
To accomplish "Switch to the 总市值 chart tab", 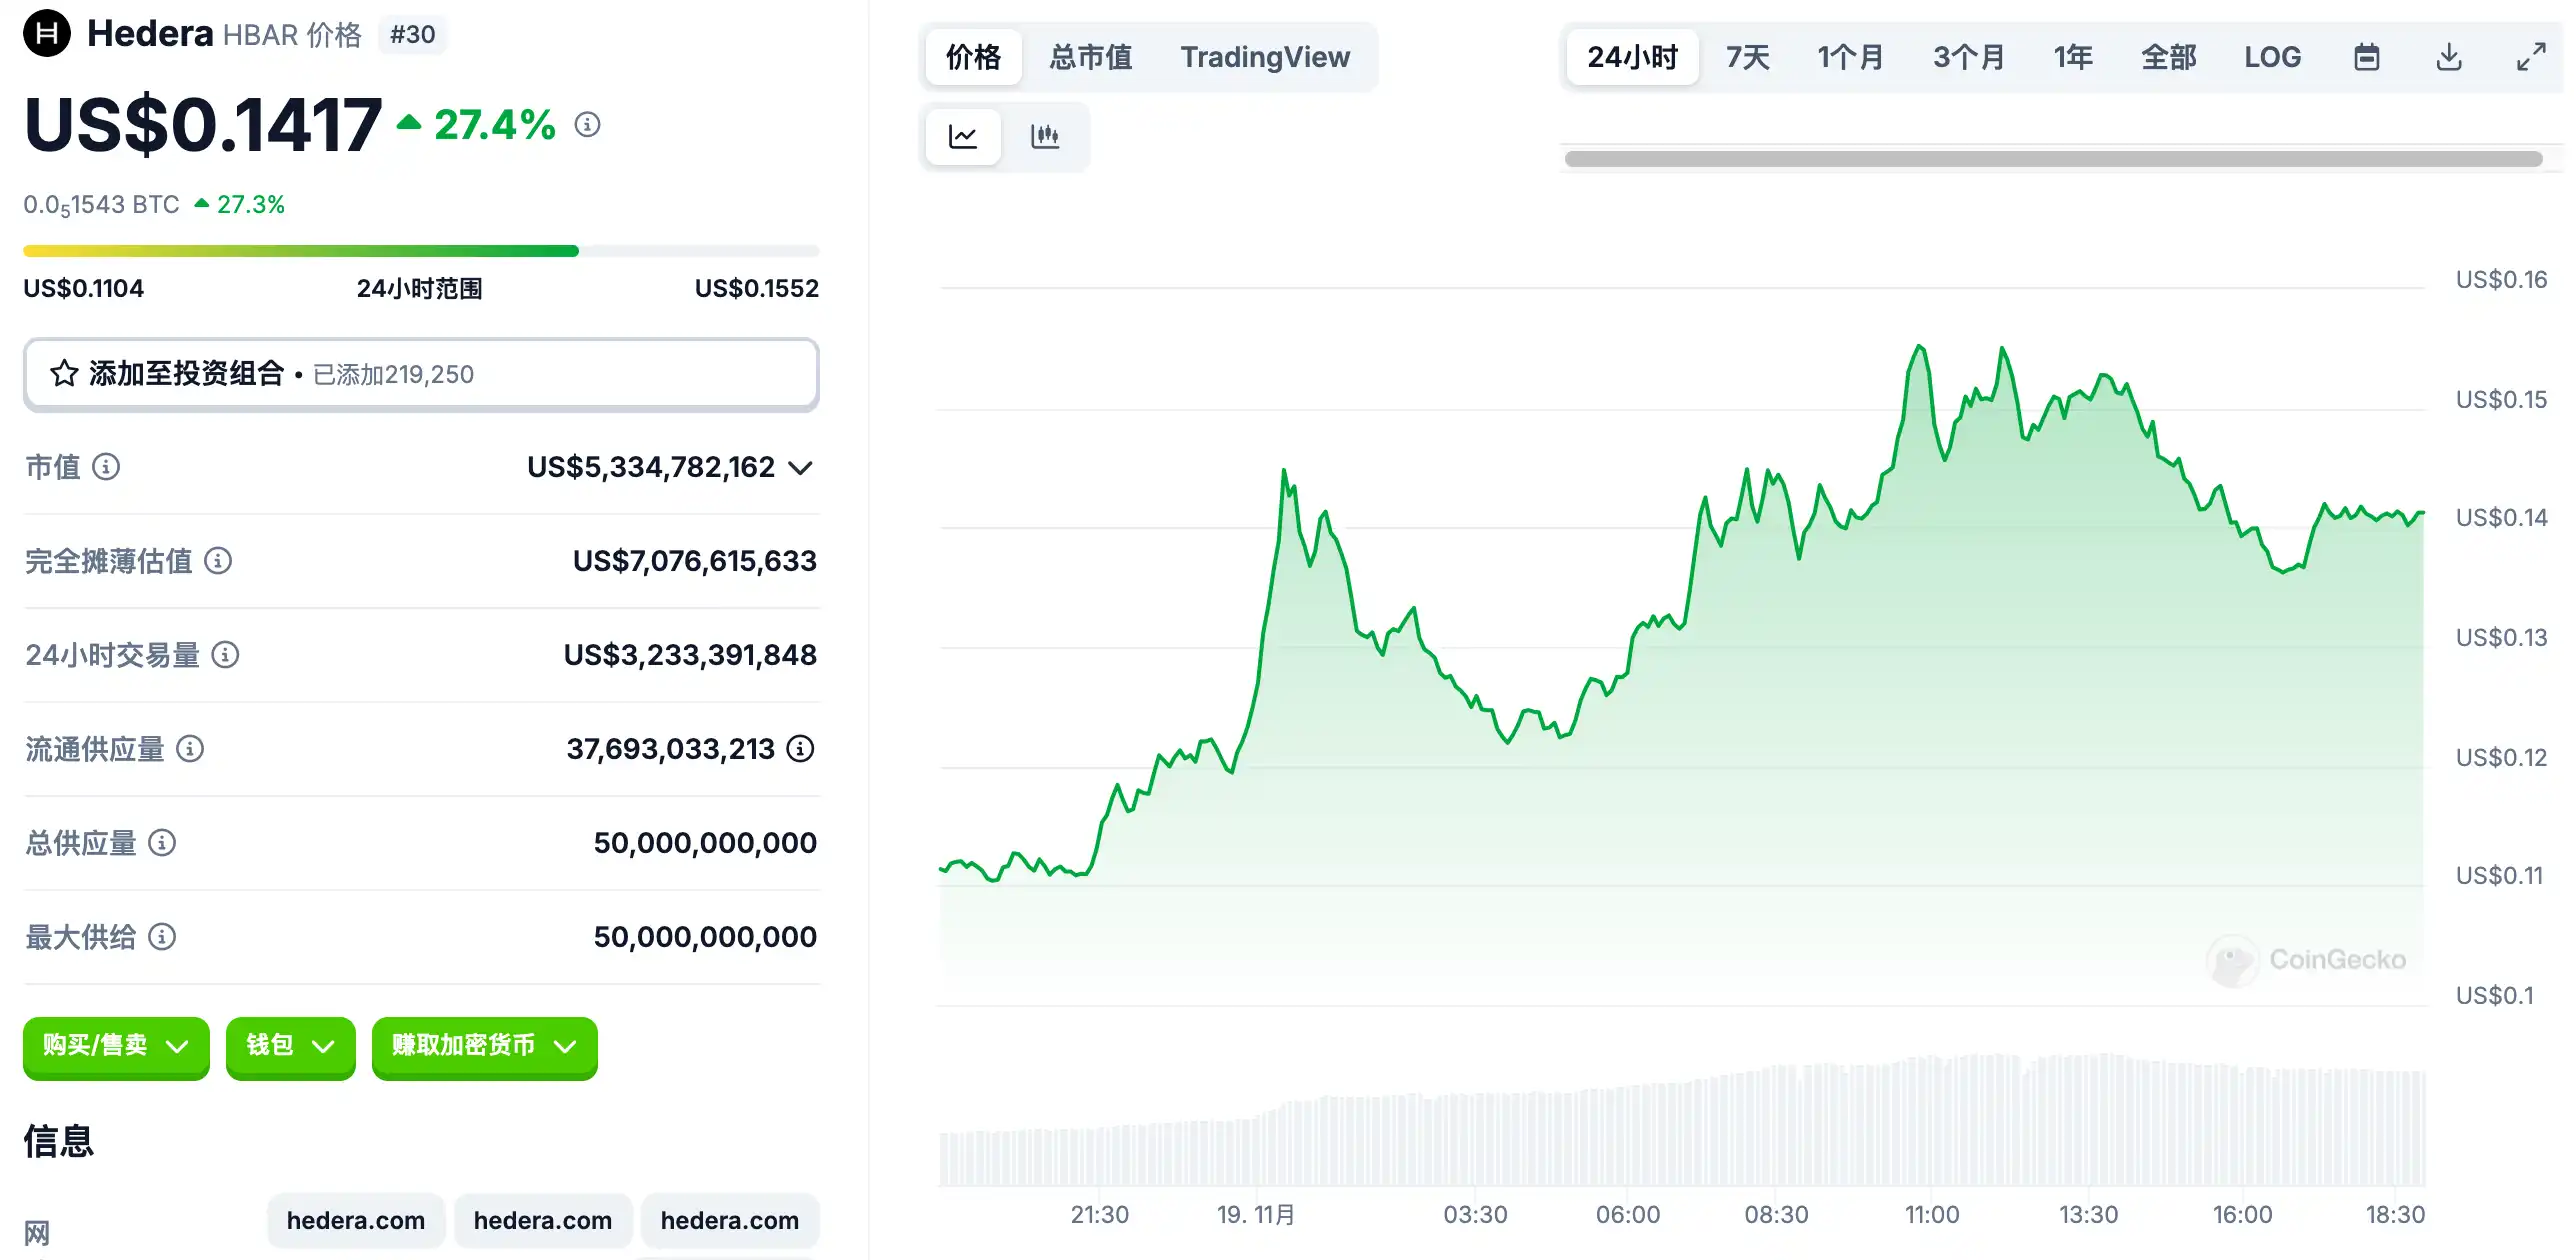I will pos(1090,57).
